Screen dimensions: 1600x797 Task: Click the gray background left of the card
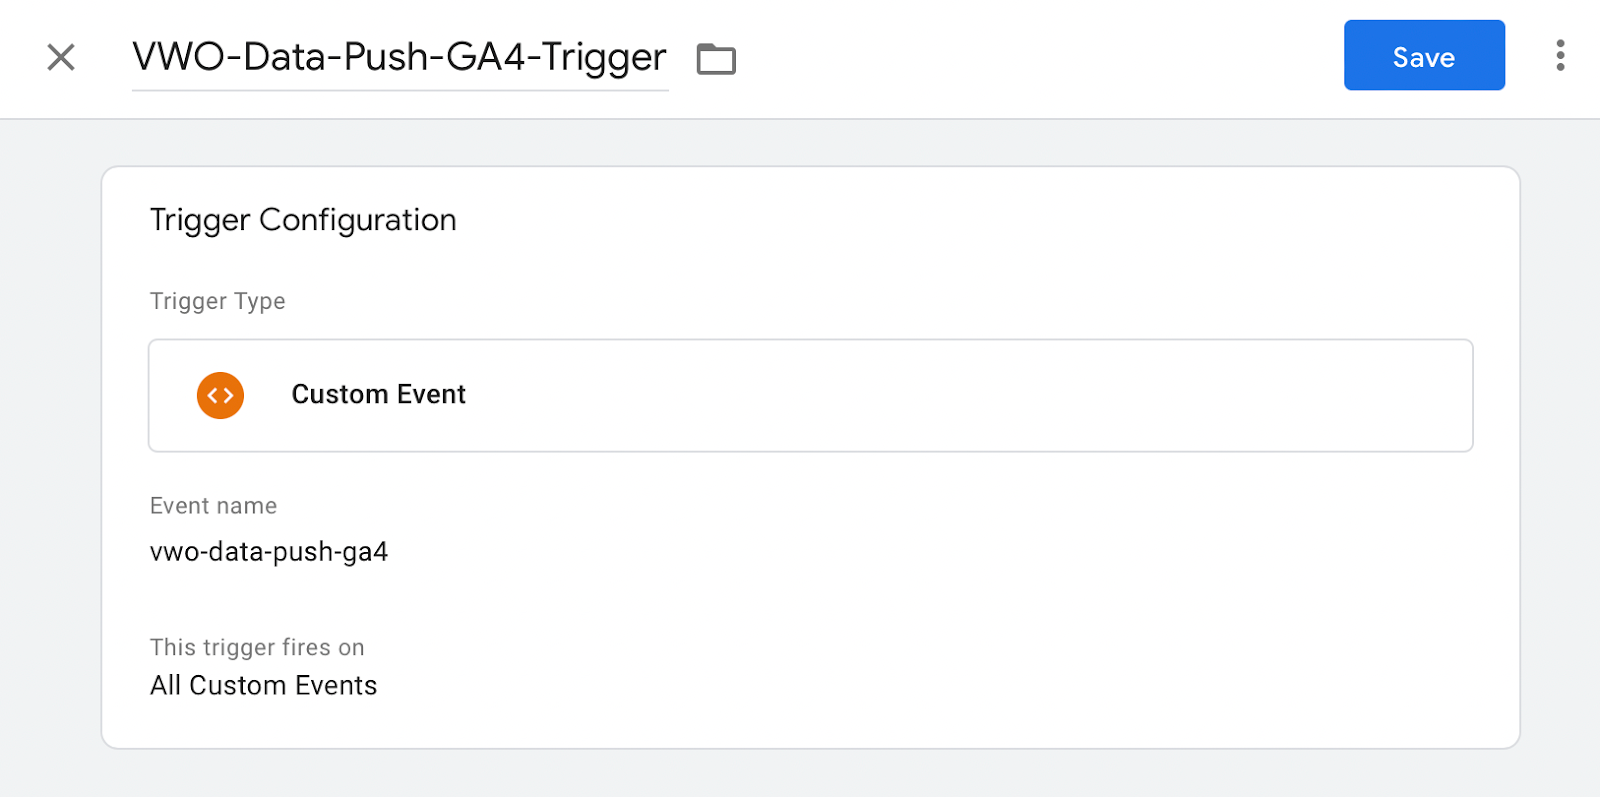point(50,450)
